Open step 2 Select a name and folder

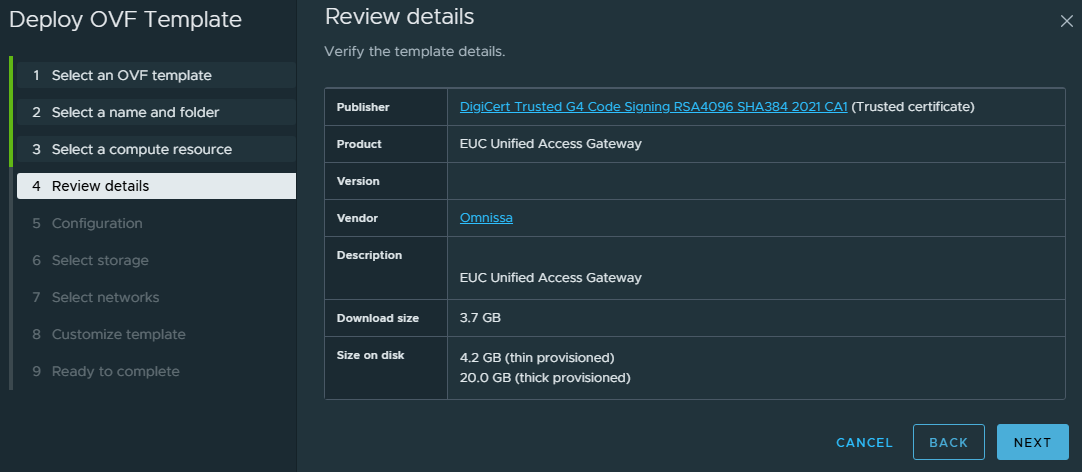pos(136,112)
